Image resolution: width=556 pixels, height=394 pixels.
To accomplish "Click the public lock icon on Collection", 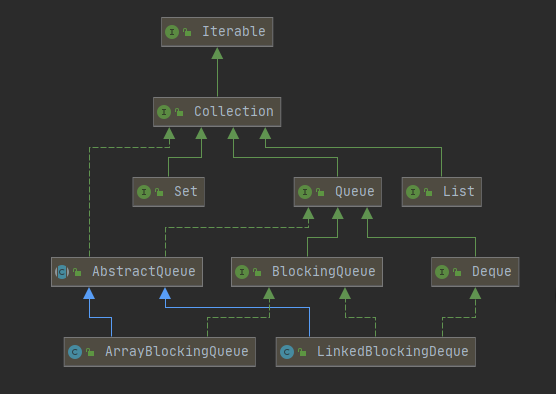I will coord(179,112).
